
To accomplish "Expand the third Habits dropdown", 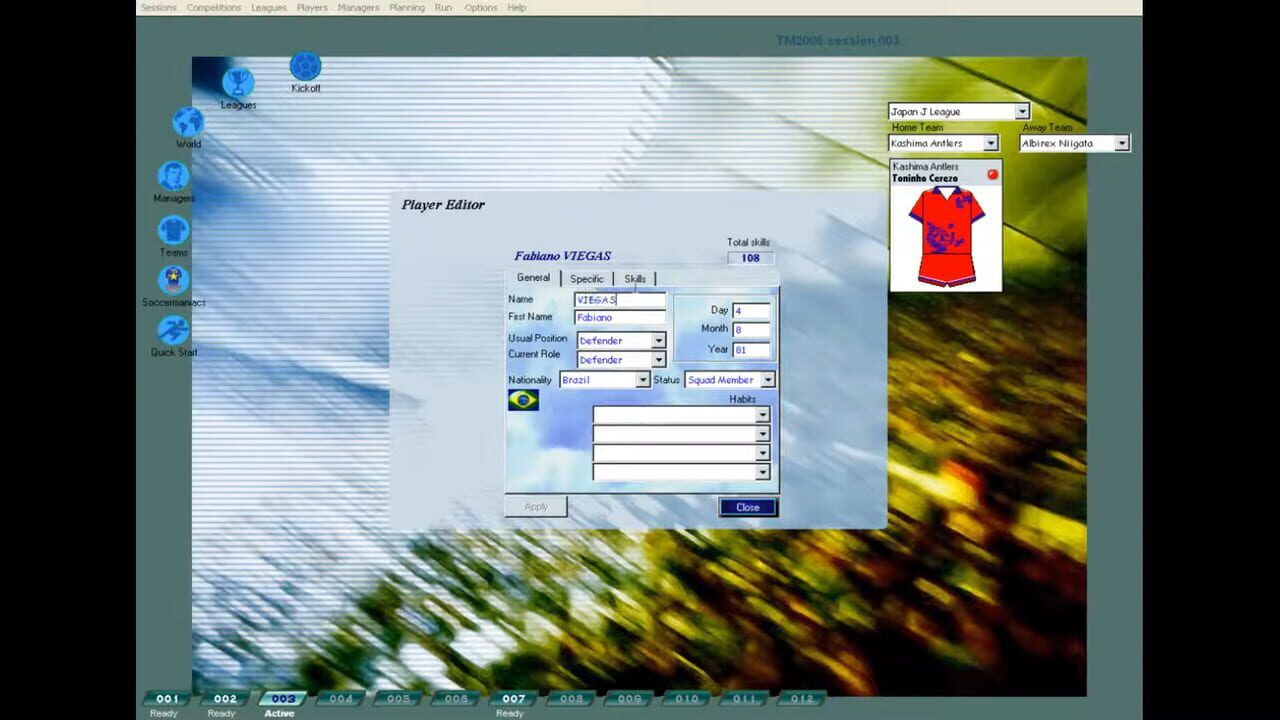I will [x=762, y=453].
